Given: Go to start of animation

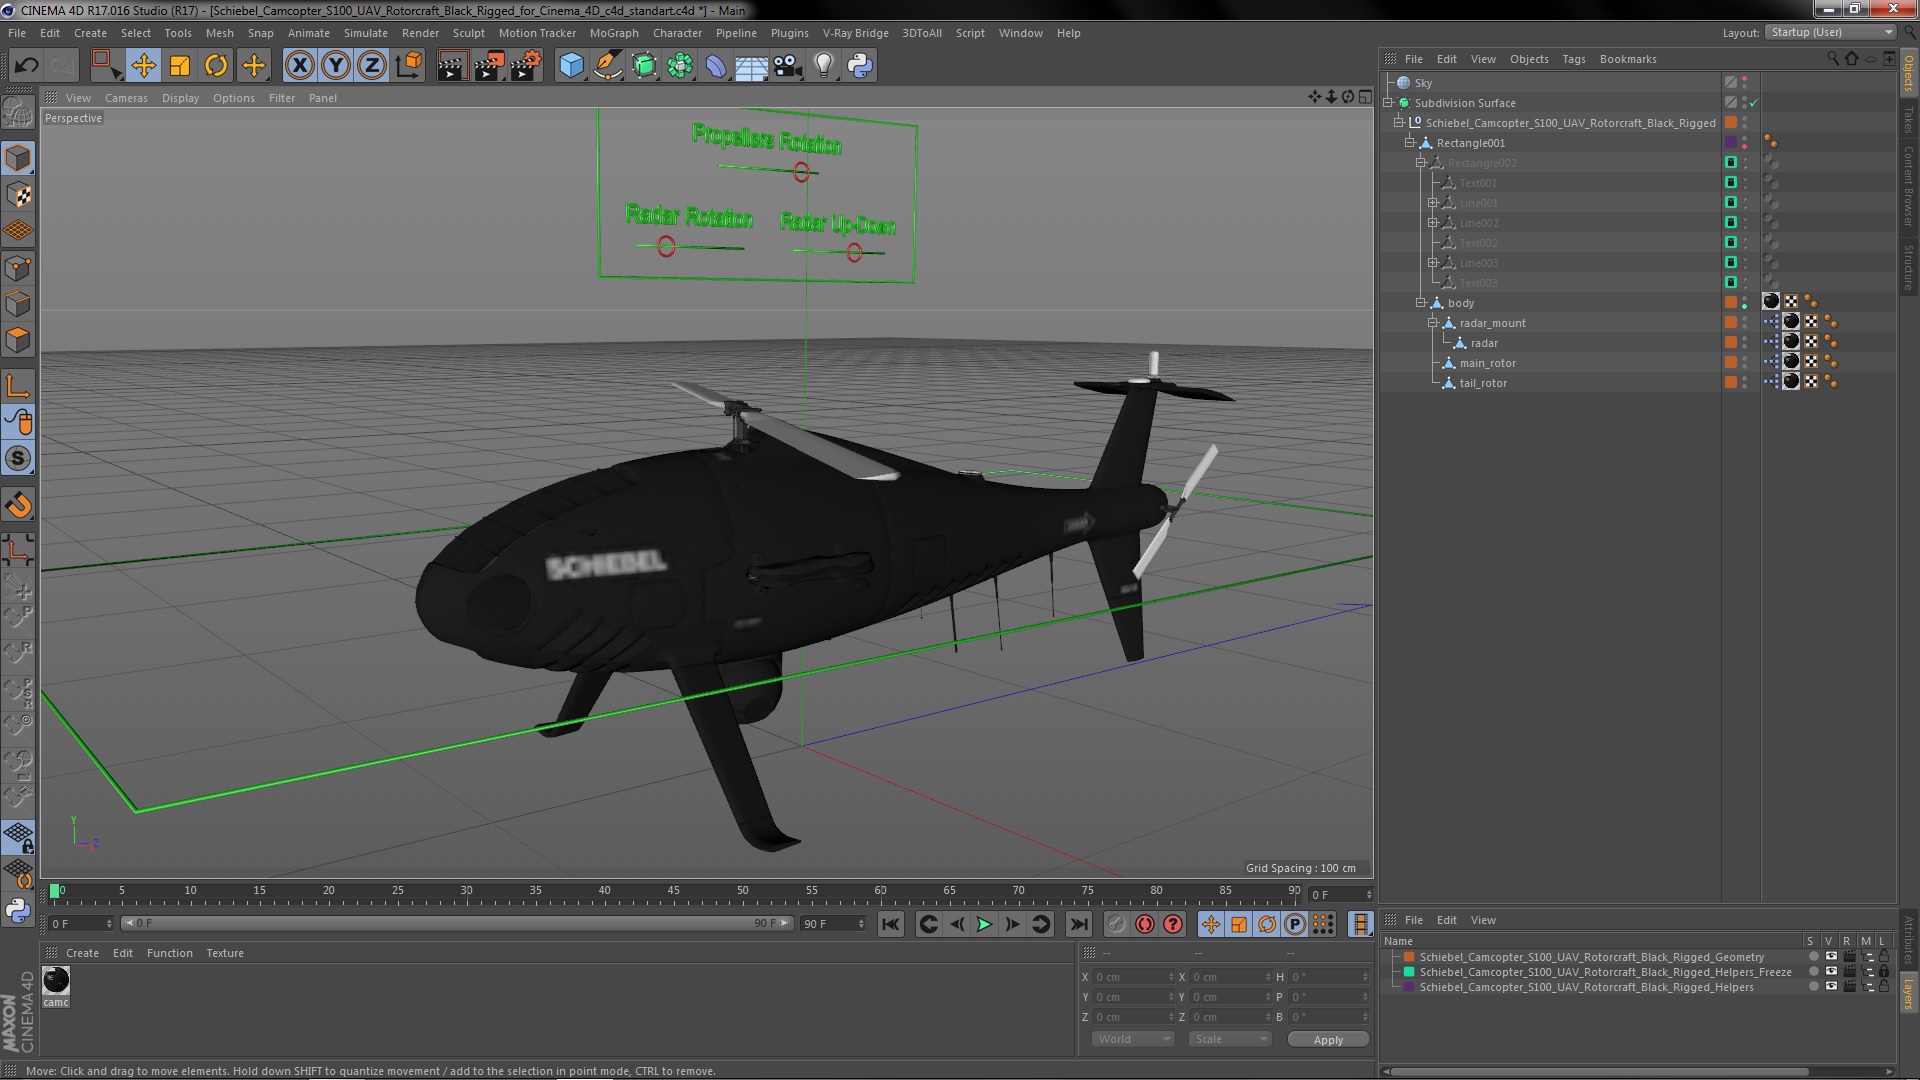Looking at the screenshot, I should 890,924.
